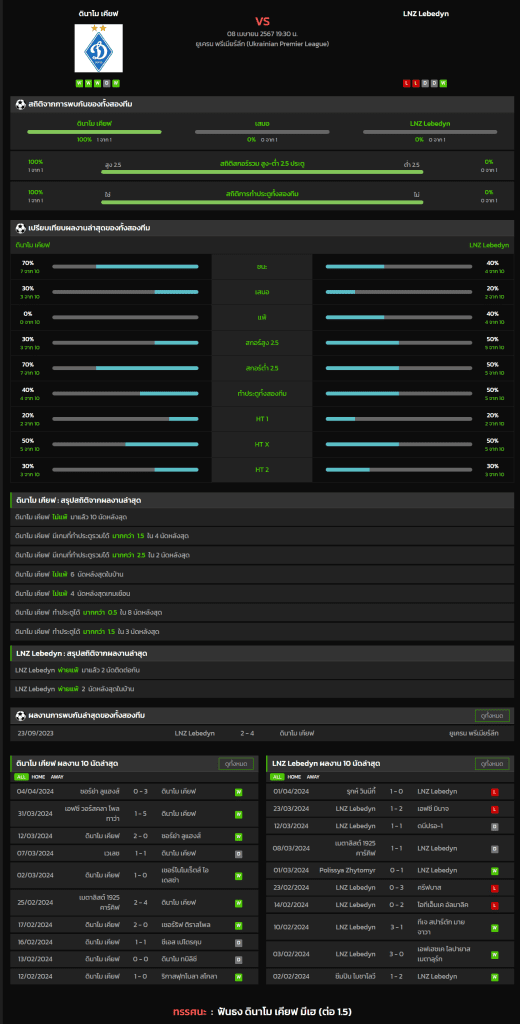Click the '1 - 5' score on the 31/03/2024 row
520x1024 pixels.
pyautogui.click(x=140, y=814)
